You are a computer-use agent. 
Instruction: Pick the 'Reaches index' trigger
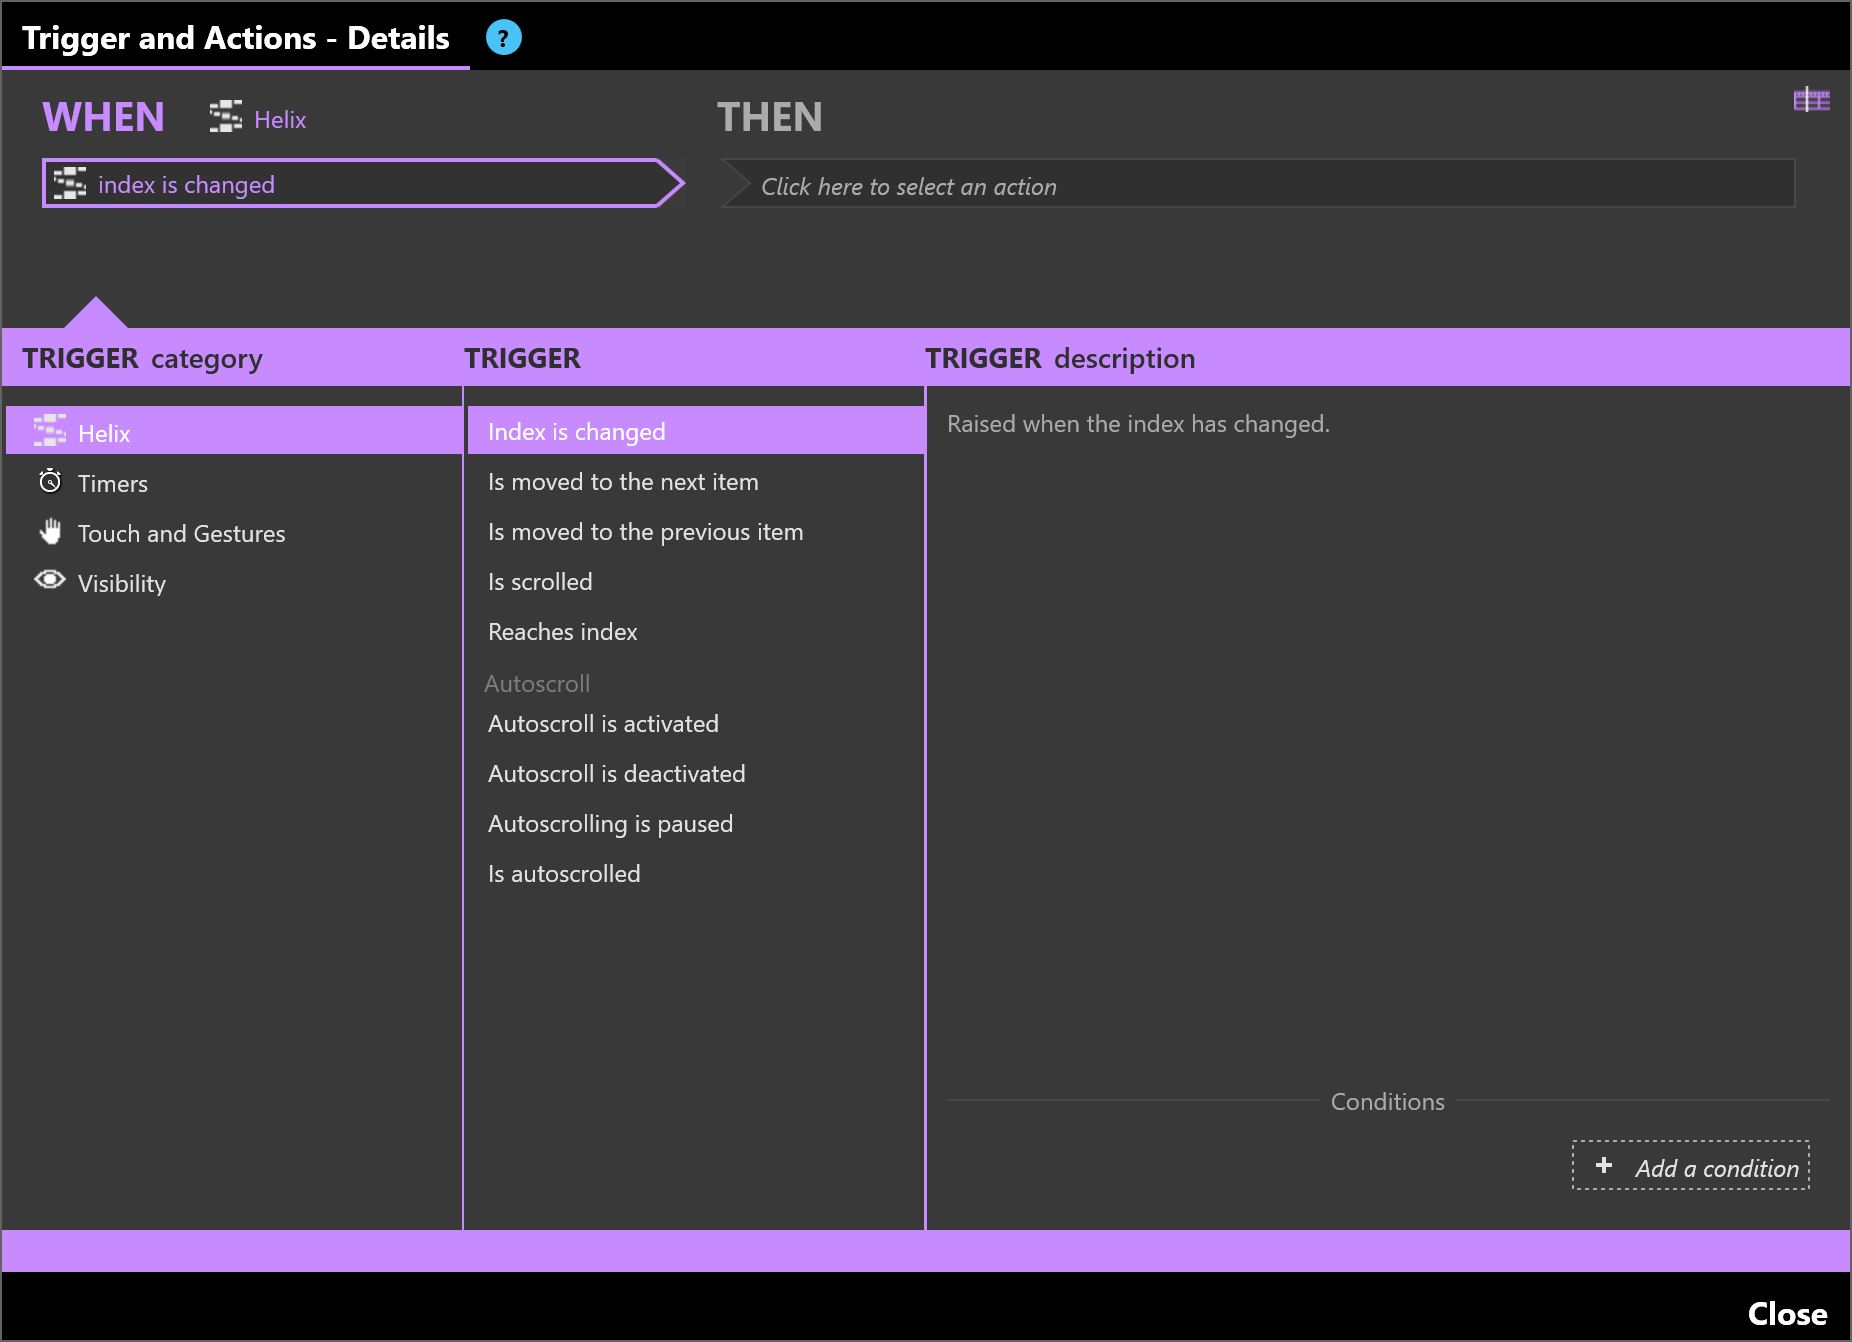coord(562,632)
